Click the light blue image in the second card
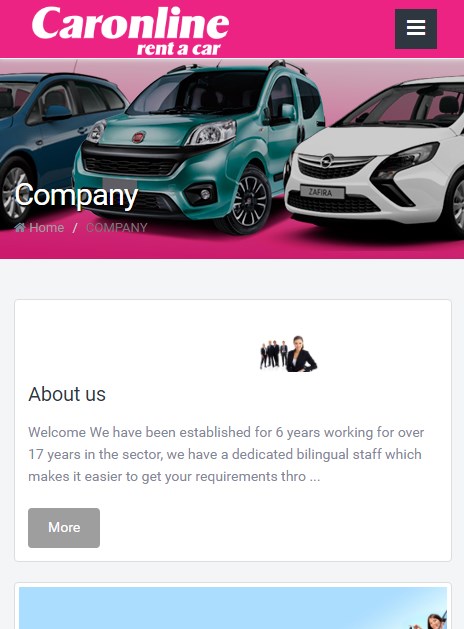Screen dimensions: 464x629 pos(233,608)
